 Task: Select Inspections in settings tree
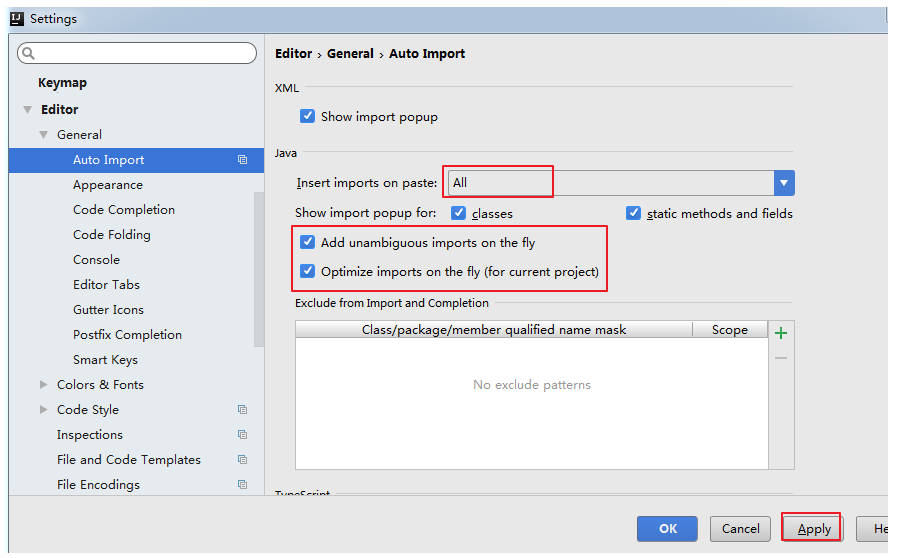point(90,435)
